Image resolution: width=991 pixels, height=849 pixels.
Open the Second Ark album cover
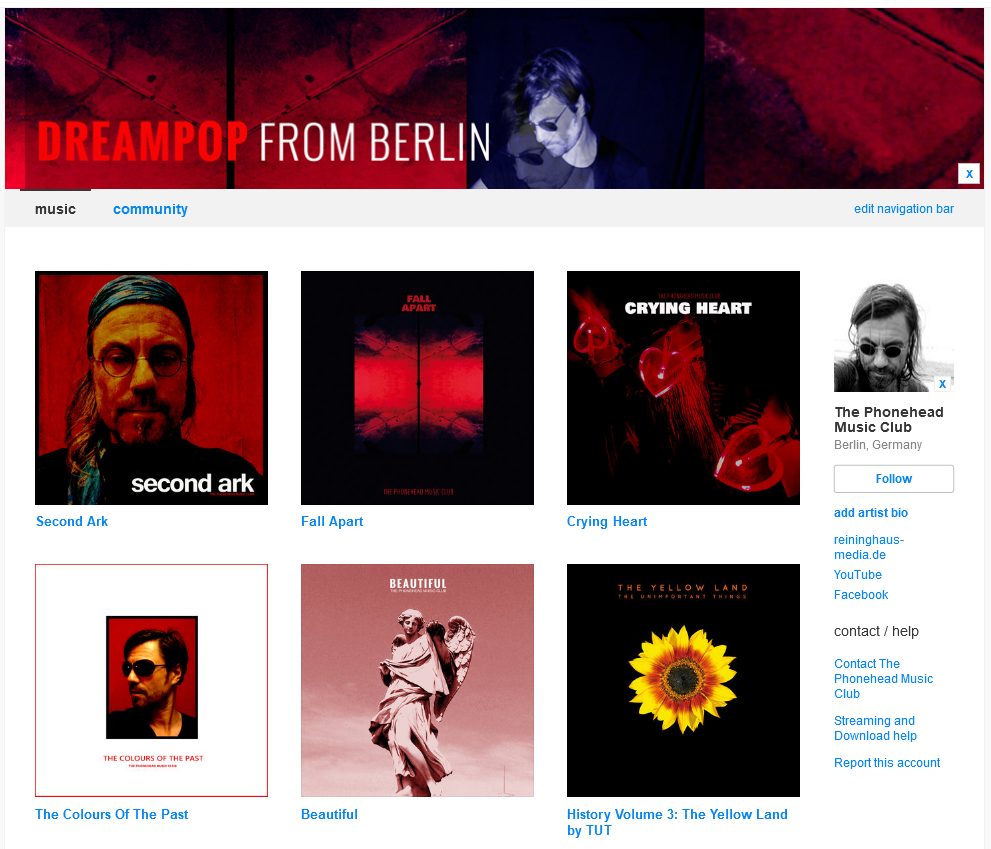point(151,388)
